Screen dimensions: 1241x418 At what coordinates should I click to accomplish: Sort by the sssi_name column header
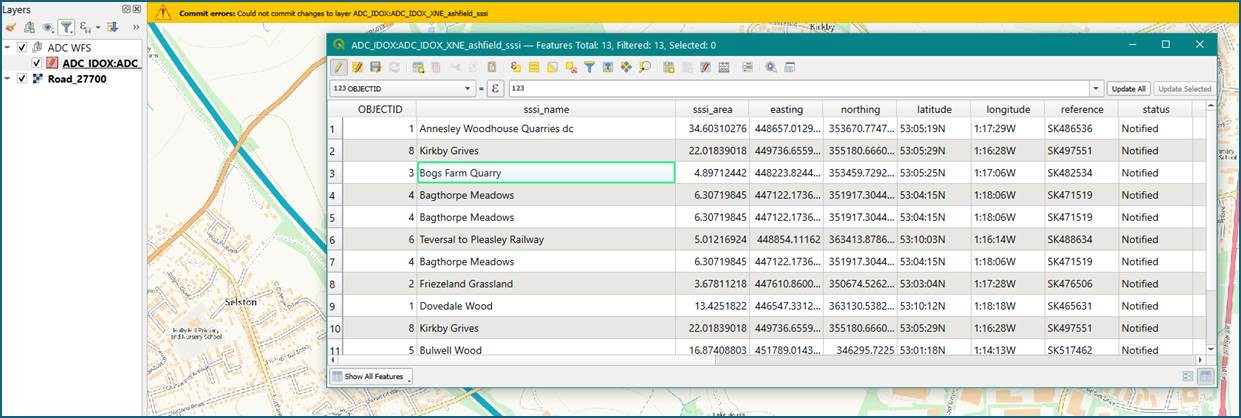click(x=546, y=109)
